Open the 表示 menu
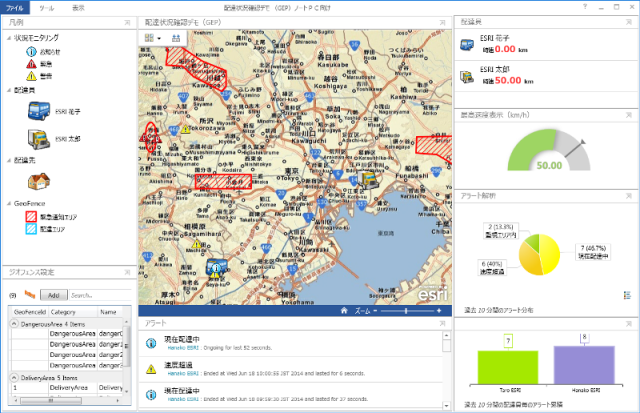This screenshot has width=640, height=413. pos(78,6)
